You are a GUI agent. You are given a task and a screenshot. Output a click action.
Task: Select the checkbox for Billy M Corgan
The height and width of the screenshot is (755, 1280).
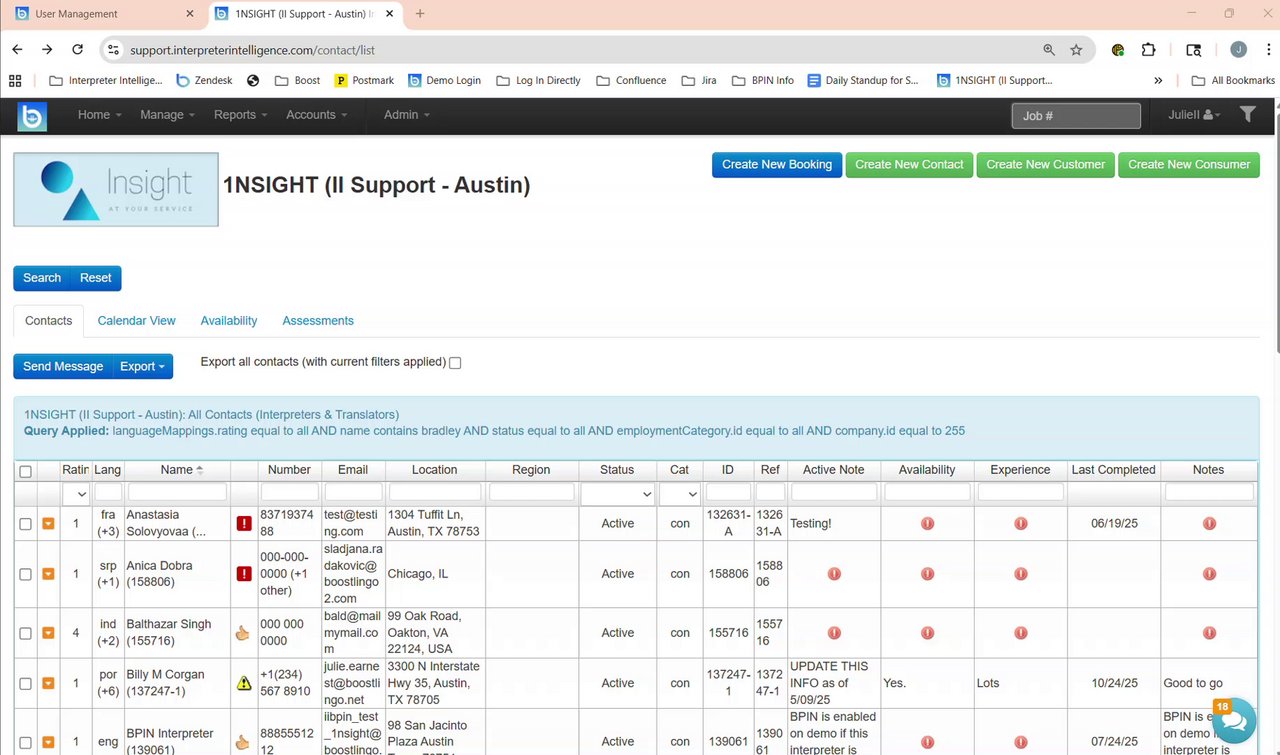click(26, 684)
